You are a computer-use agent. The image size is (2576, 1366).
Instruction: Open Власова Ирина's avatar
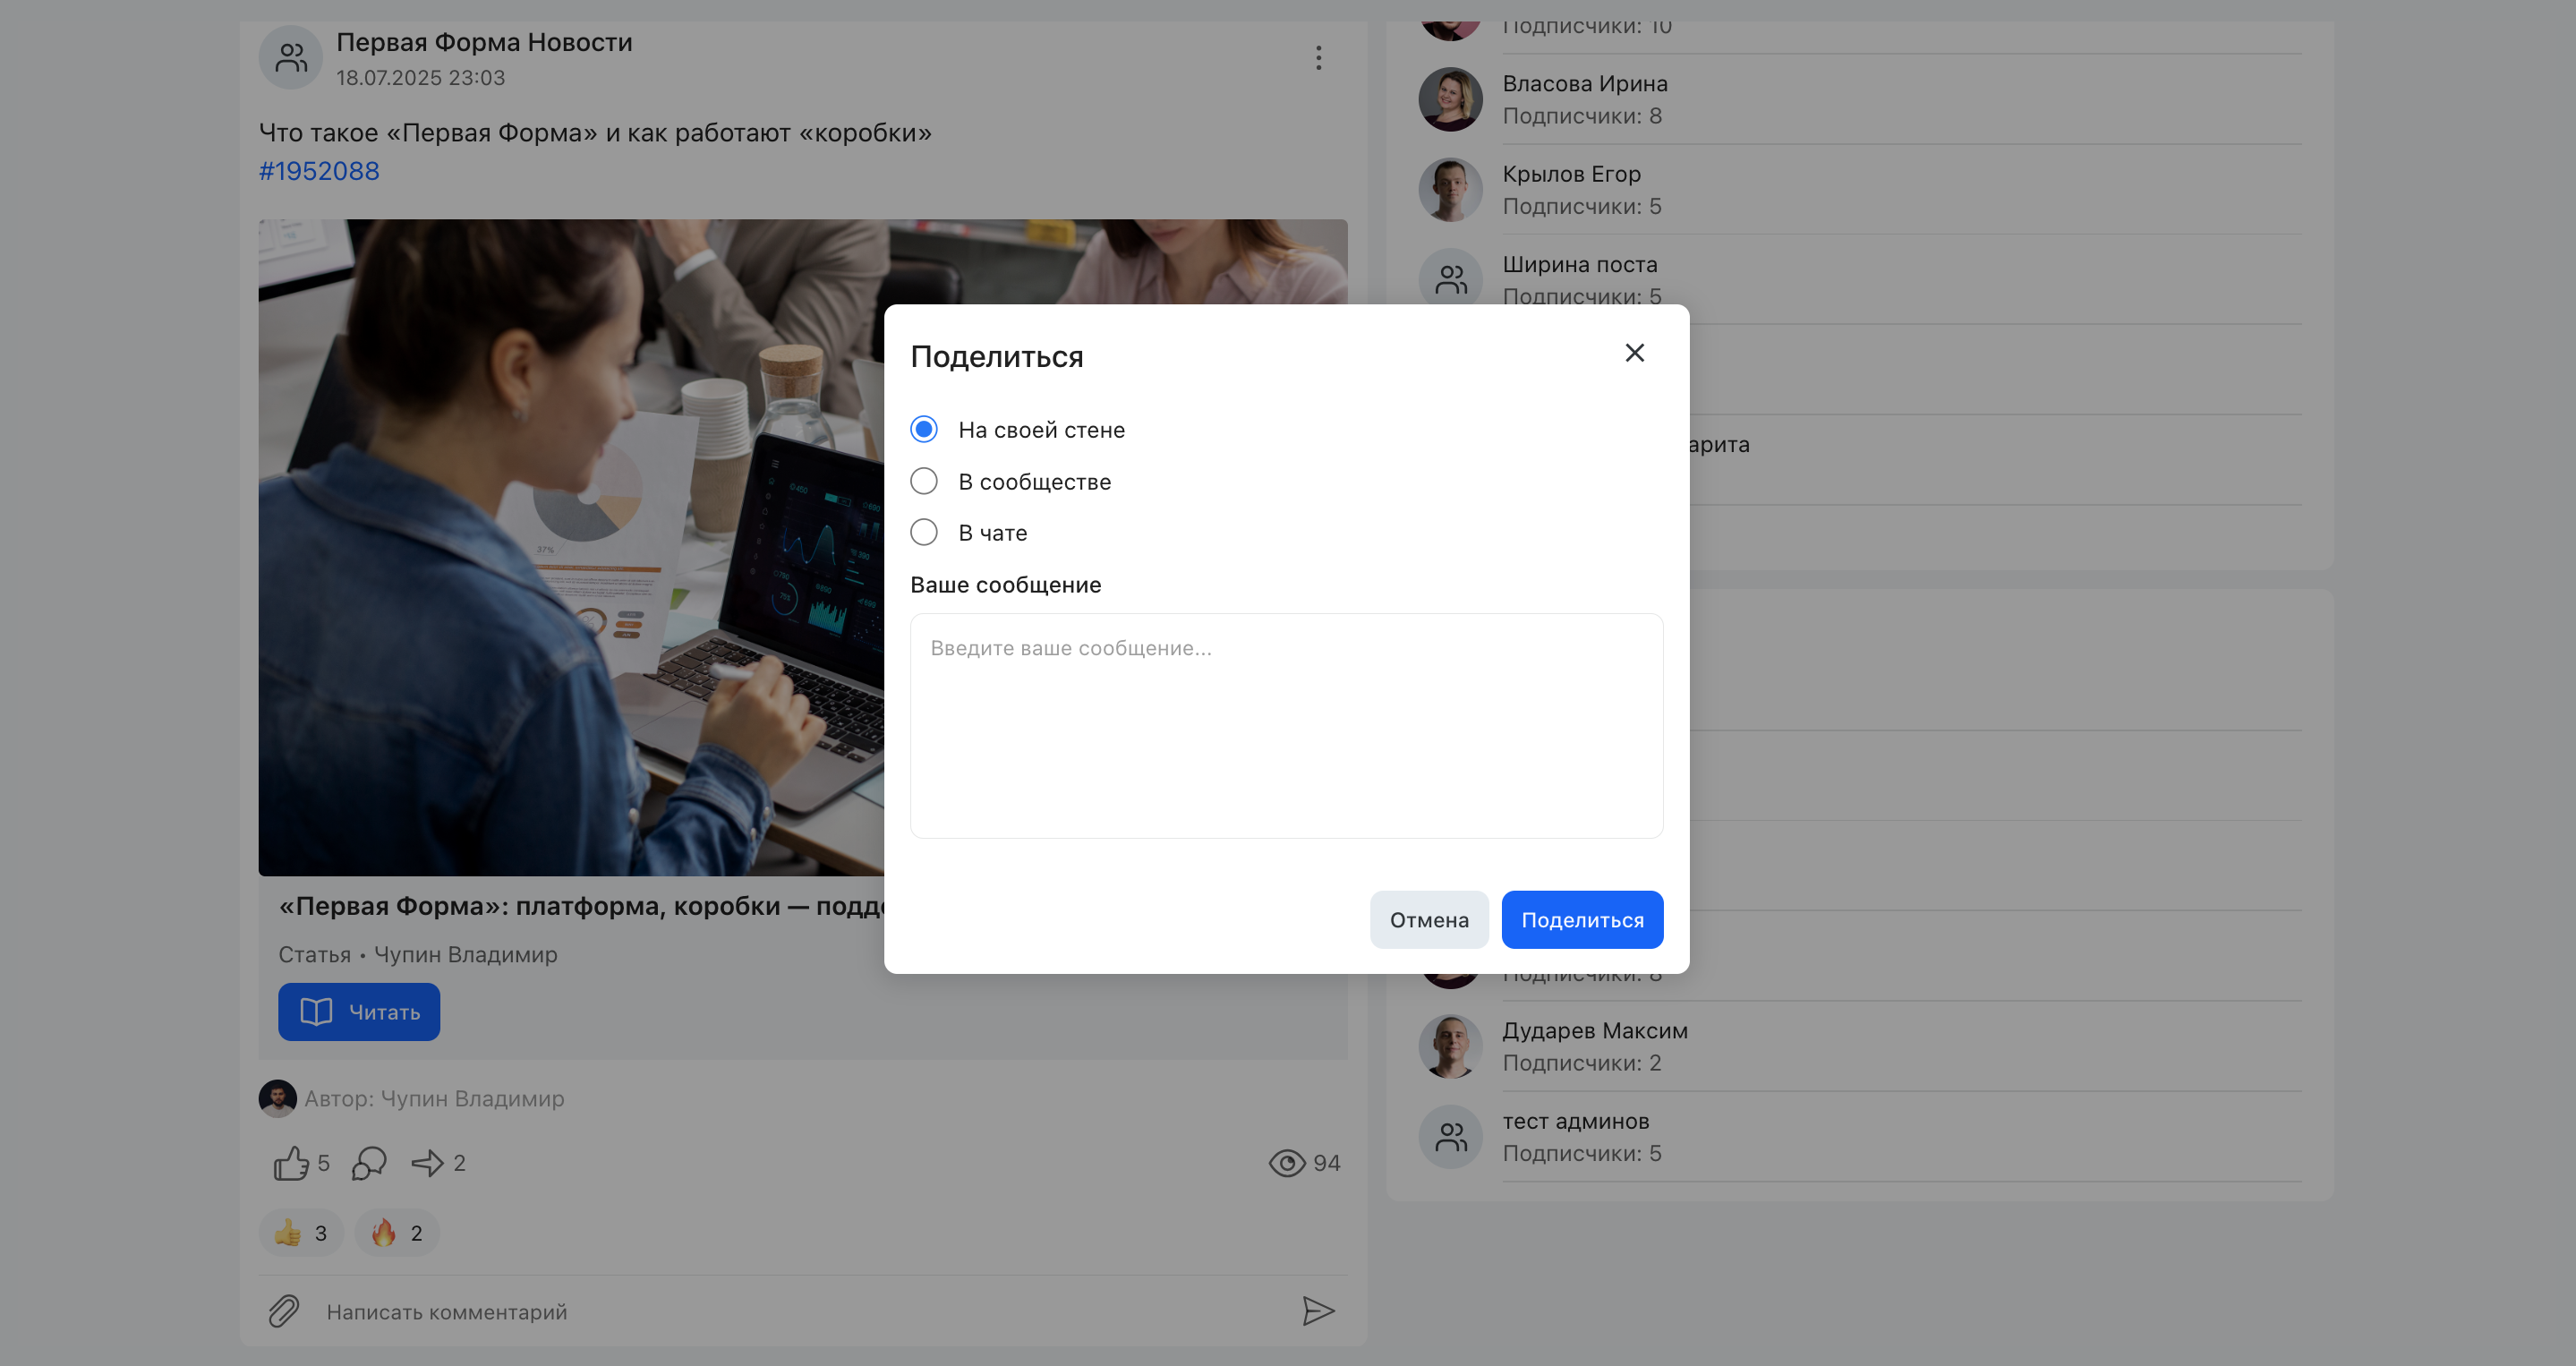point(1450,99)
